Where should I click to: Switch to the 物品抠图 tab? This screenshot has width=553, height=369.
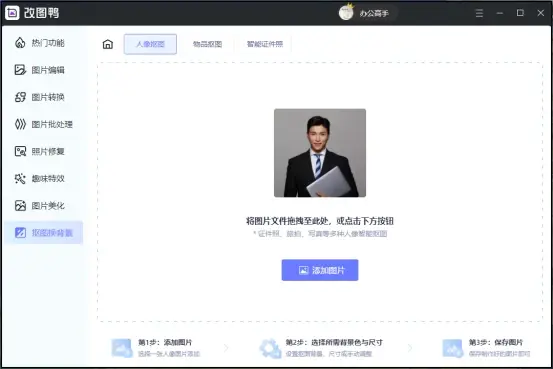coord(207,44)
